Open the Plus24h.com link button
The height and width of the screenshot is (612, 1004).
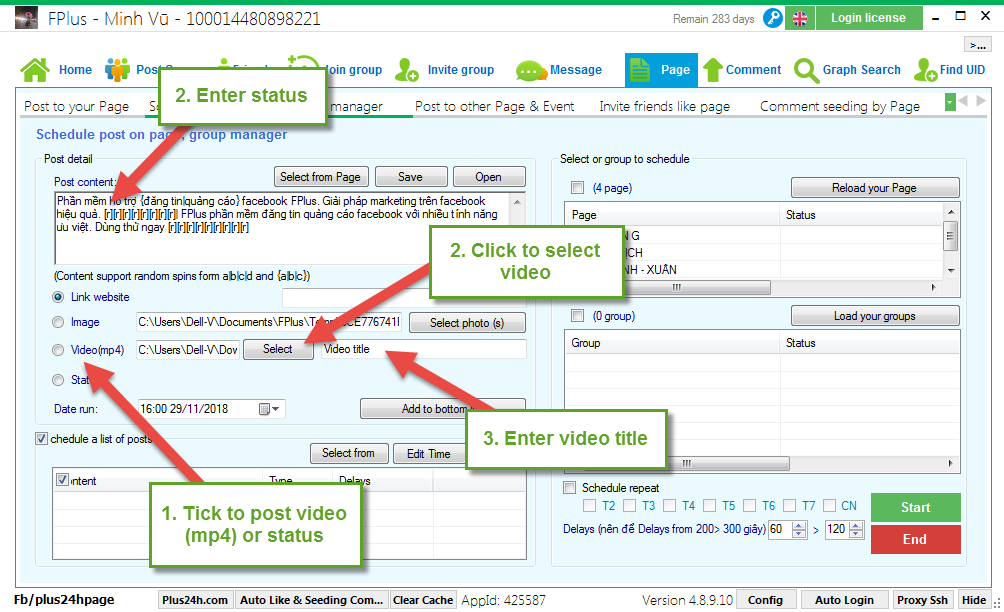[195, 600]
